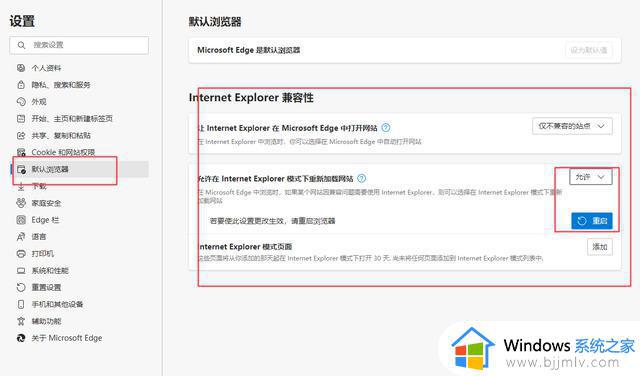Click the 设置 title in the sidebar
Viewport: 640px width, 376px height.
22,21
